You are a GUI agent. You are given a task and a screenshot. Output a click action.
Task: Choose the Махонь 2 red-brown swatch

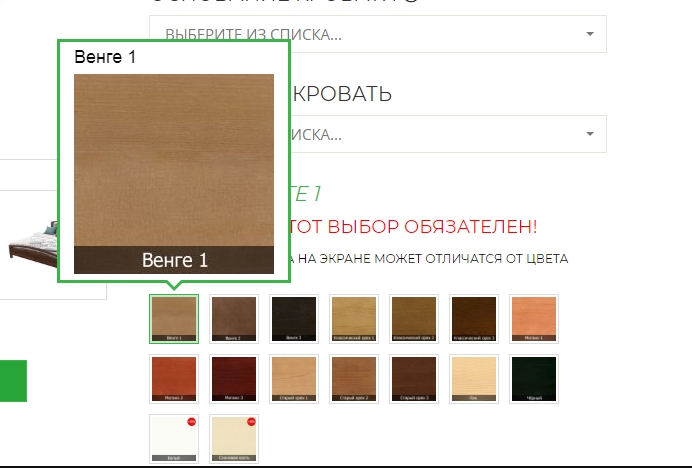[174, 379]
